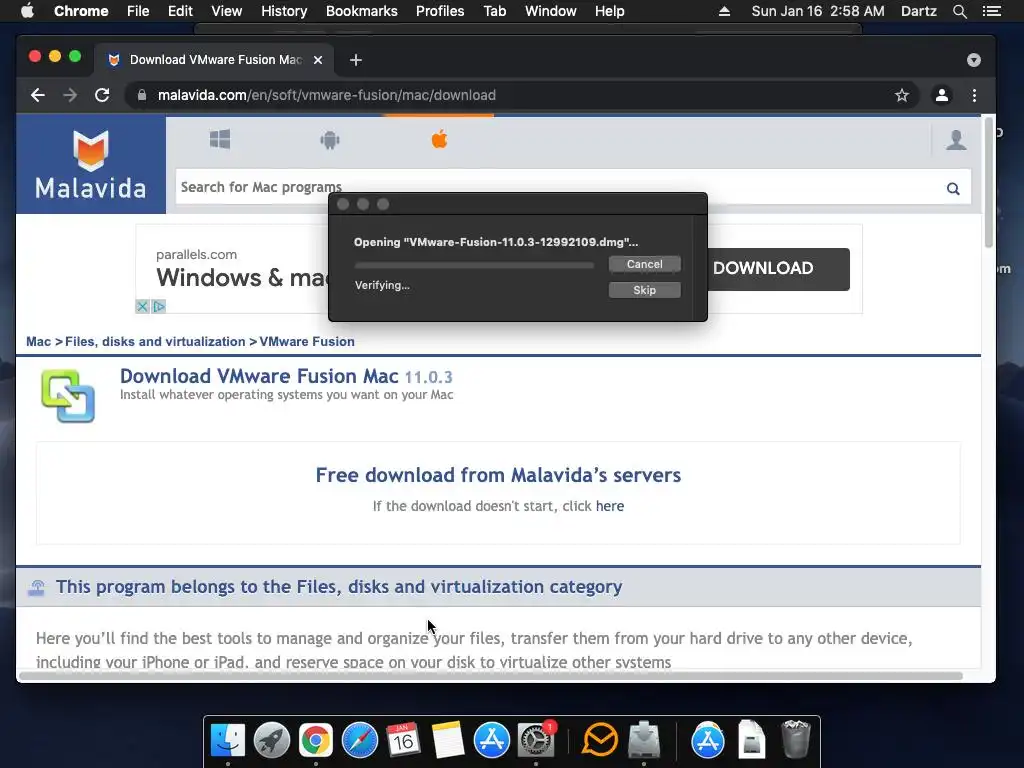Viewport: 1024px width, 768px height.
Task: View site info padlock icon
Action: pos(142,95)
